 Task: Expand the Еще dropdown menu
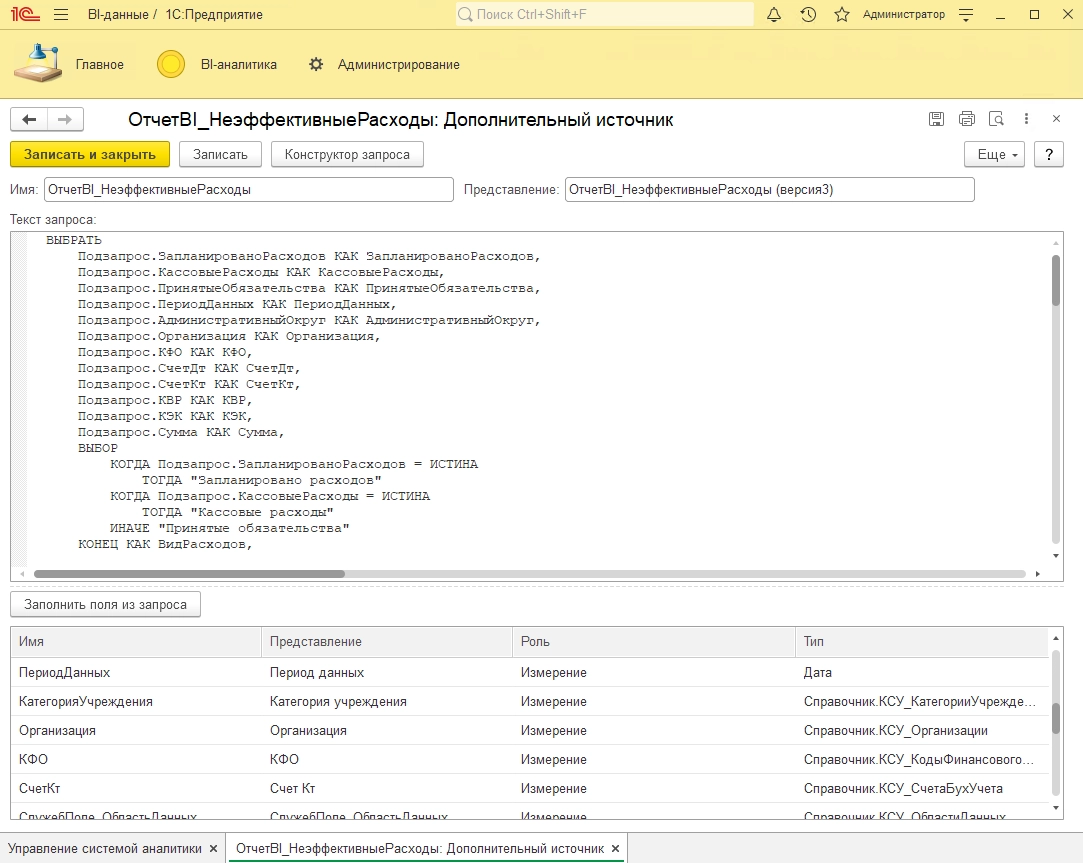click(x=994, y=154)
